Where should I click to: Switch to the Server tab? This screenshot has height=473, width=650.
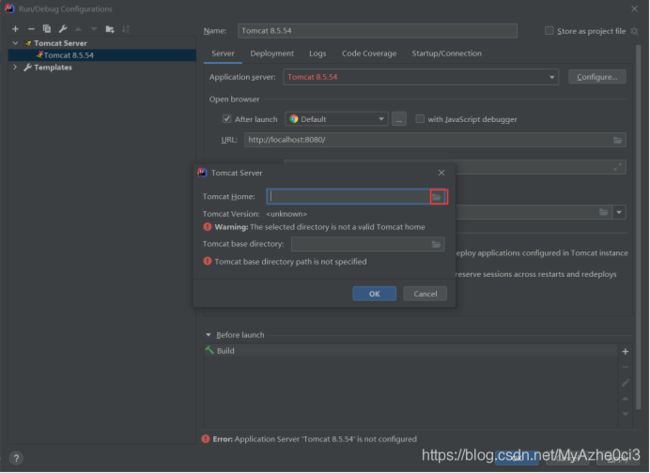pyautogui.click(x=223, y=53)
